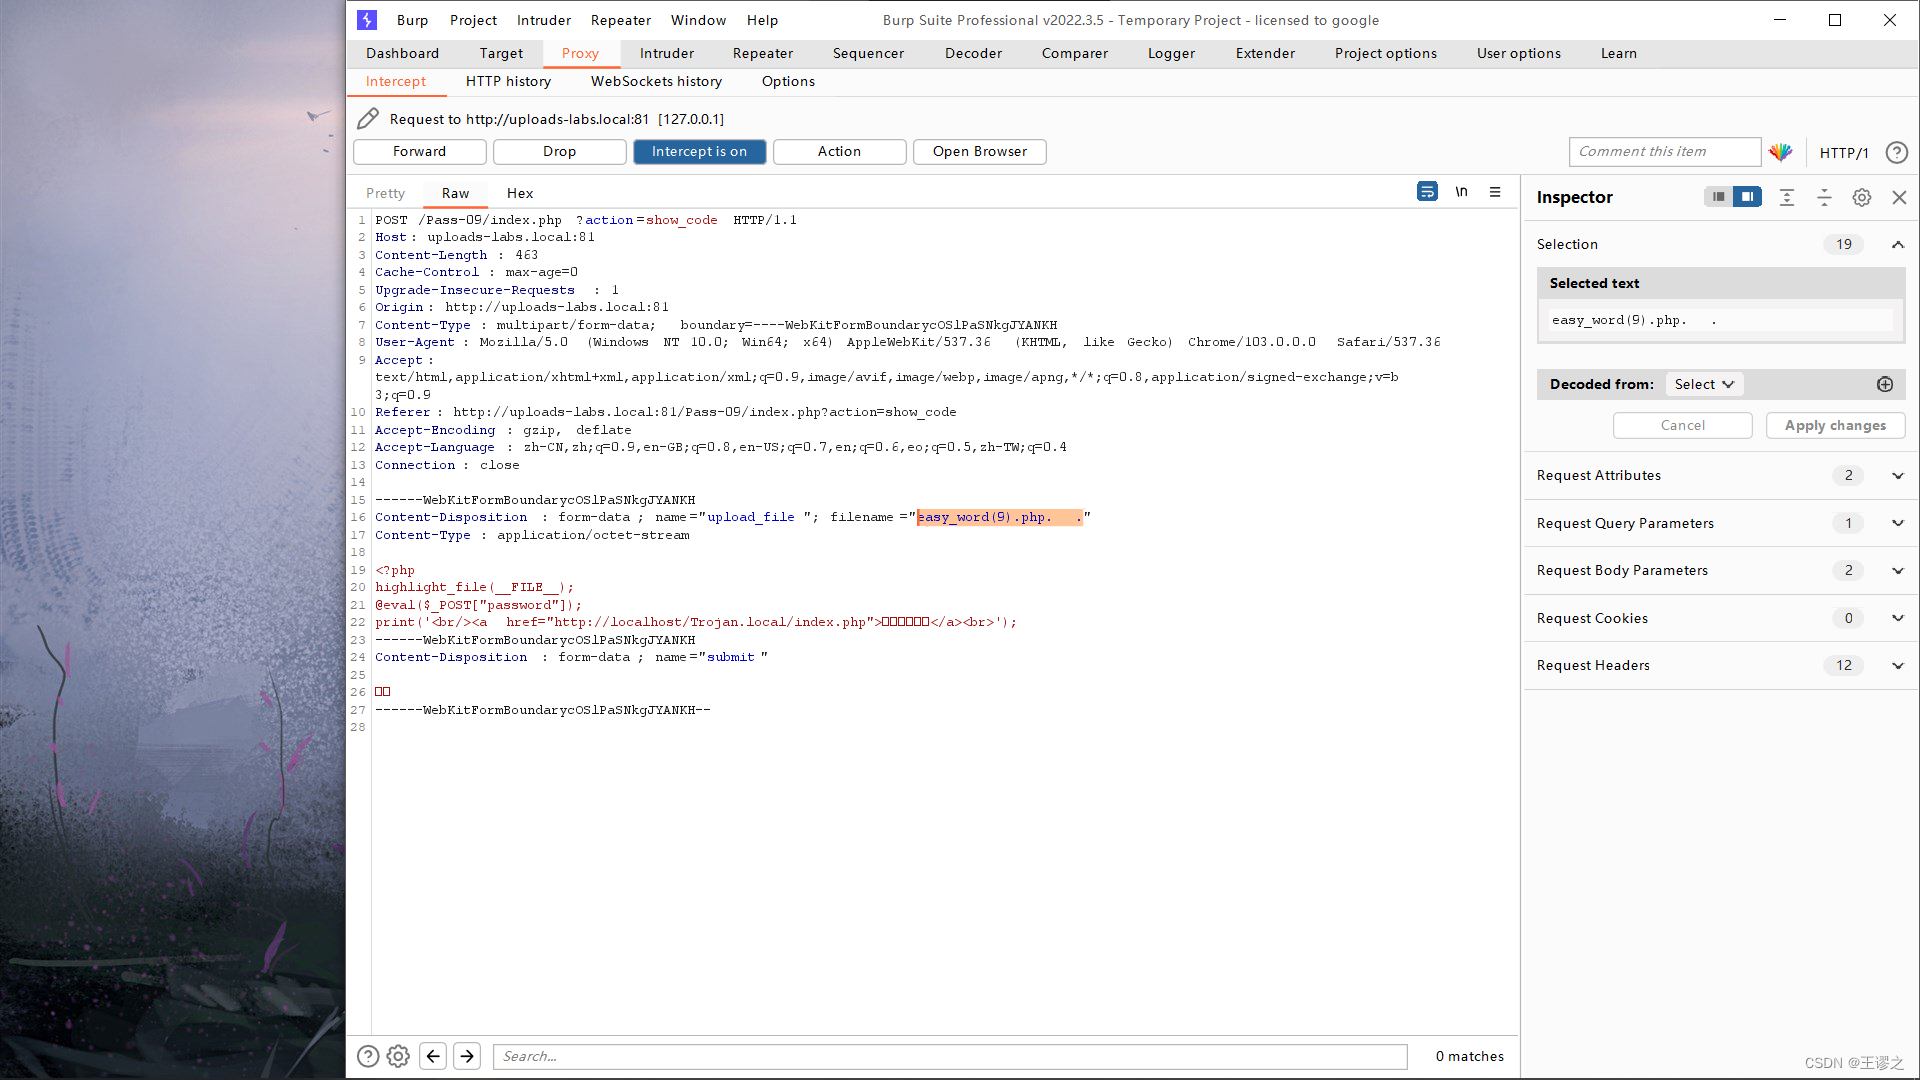
Task: Add a decoding with the plus icon
Action: 1885,384
